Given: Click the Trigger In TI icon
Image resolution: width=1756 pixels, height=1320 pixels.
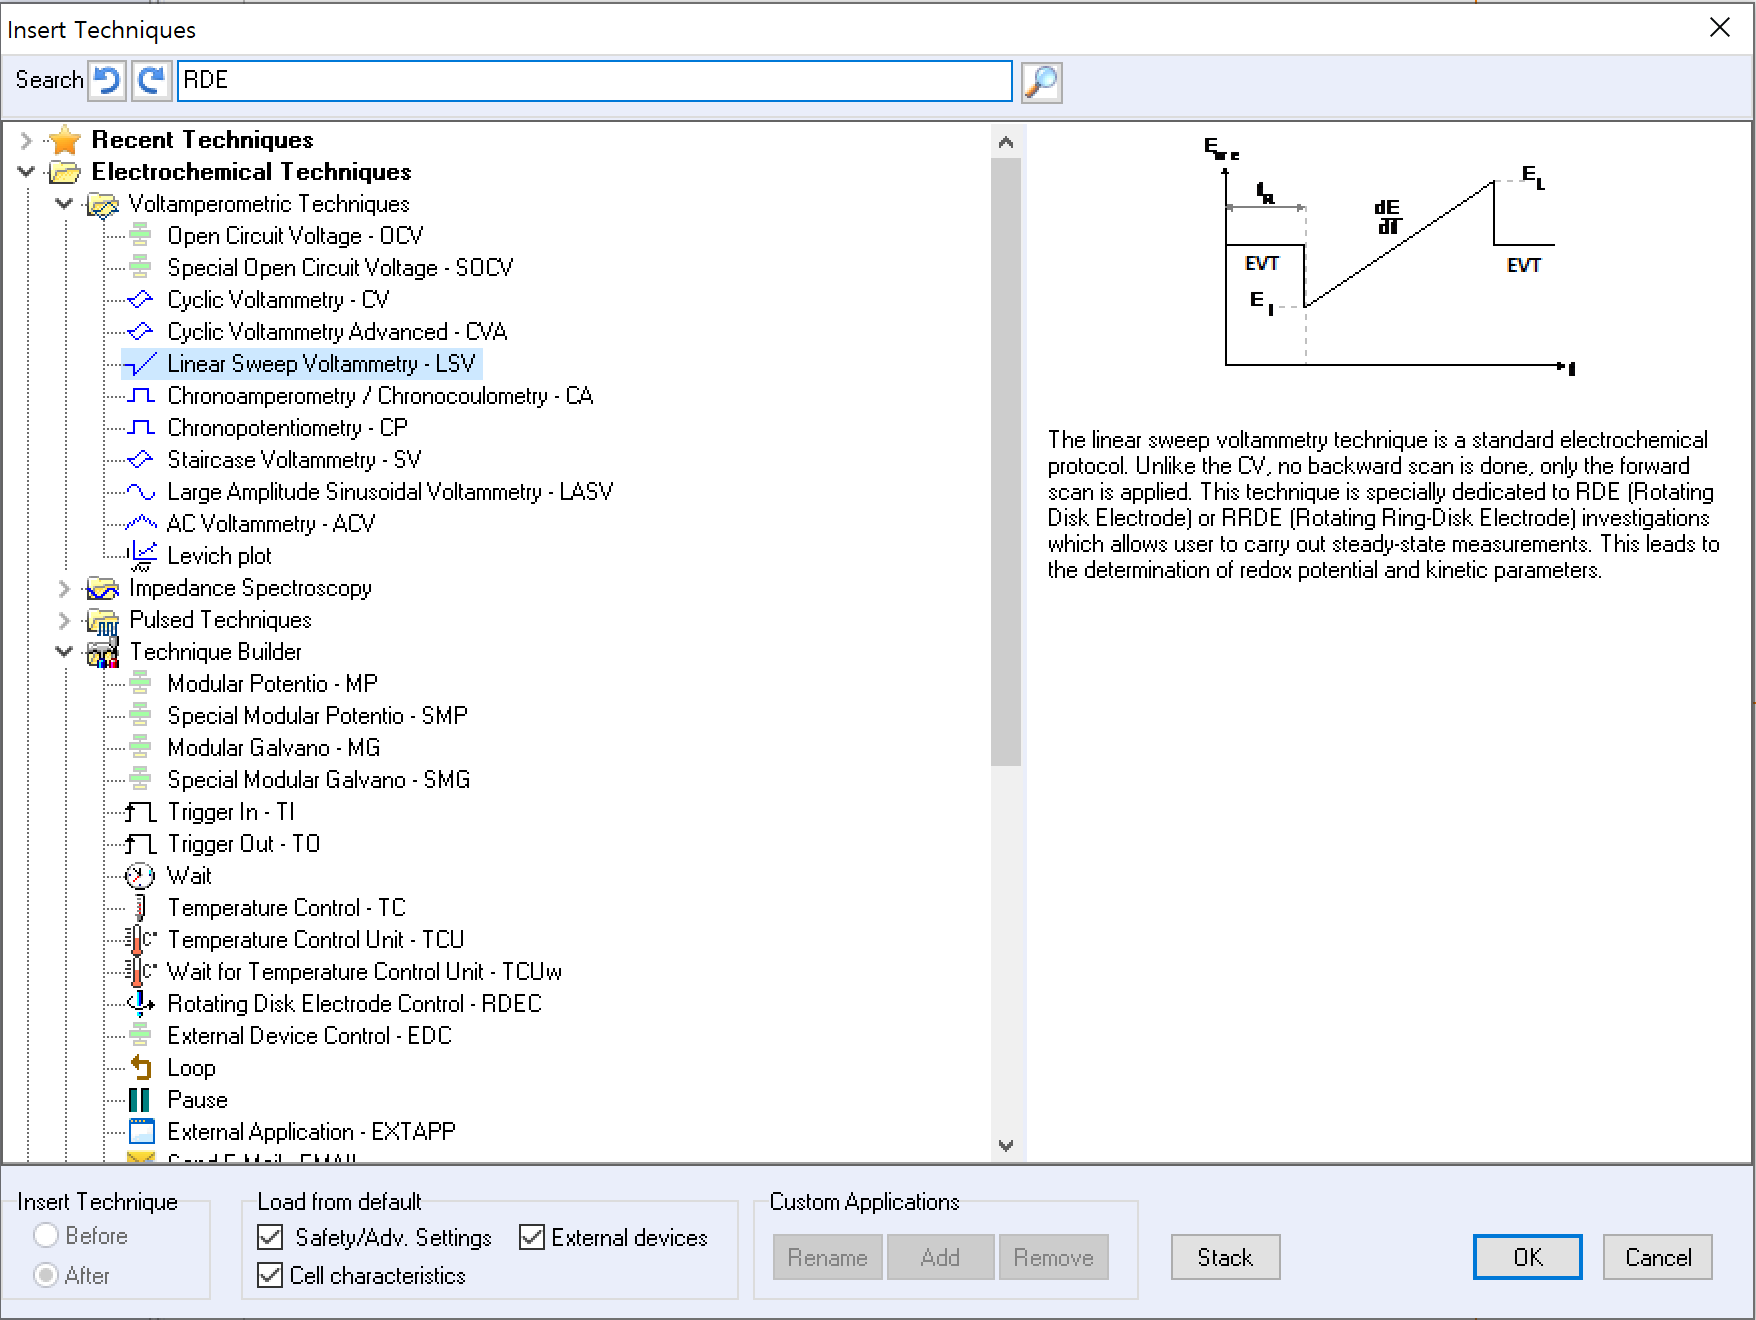Looking at the screenshot, I should coord(141,812).
